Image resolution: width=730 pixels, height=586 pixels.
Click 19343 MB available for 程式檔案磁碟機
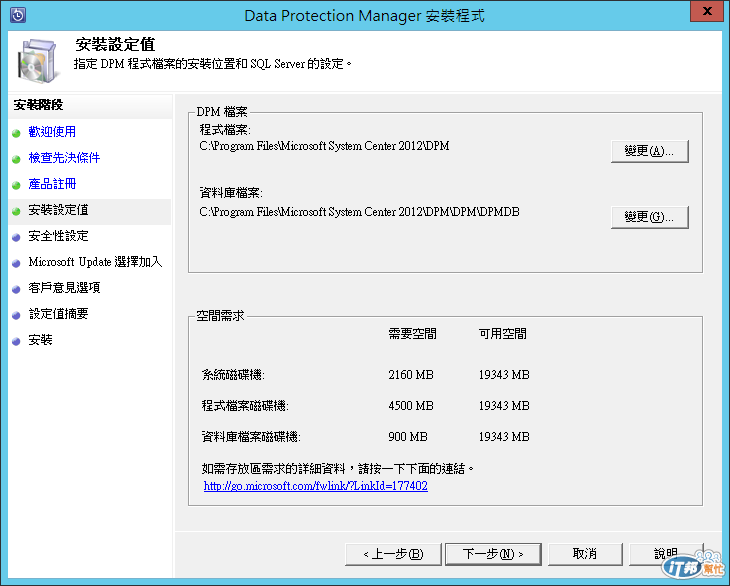pos(504,406)
